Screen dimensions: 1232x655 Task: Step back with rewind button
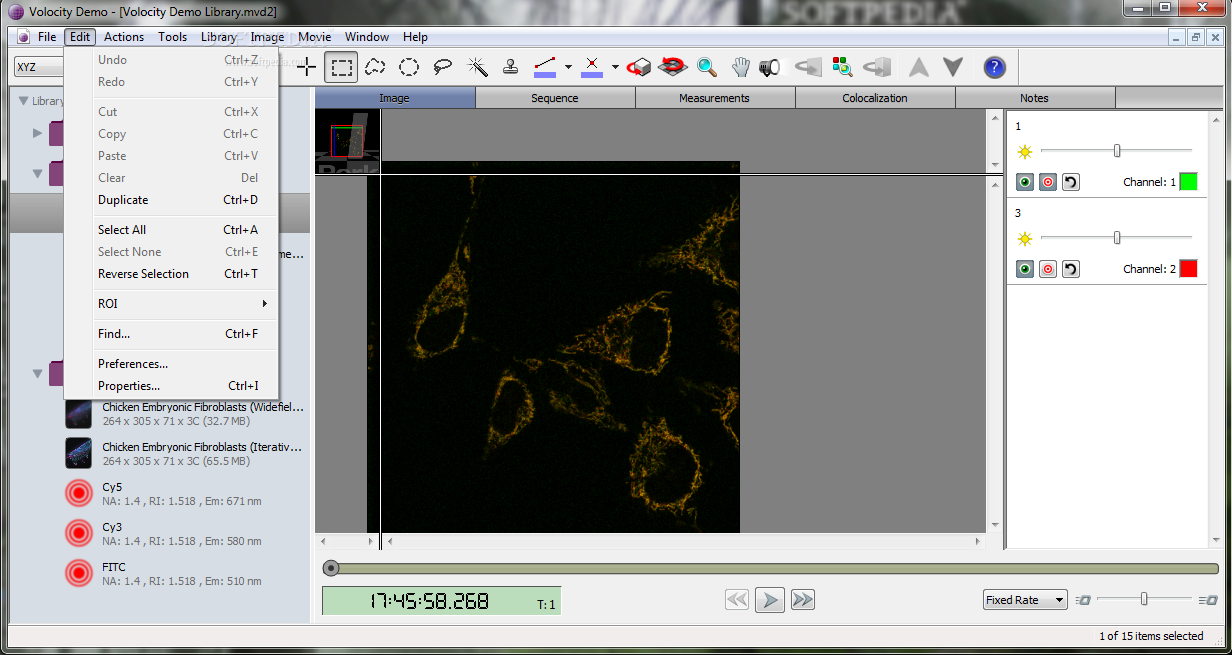coord(737,600)
